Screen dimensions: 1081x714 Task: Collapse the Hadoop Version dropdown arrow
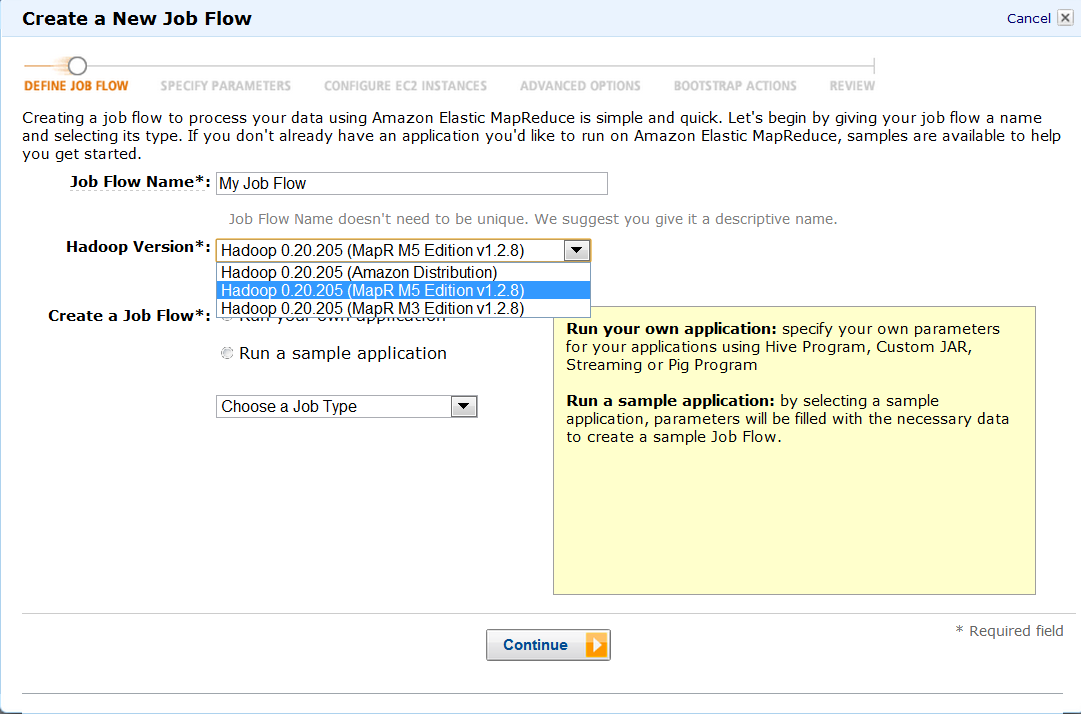576,250
